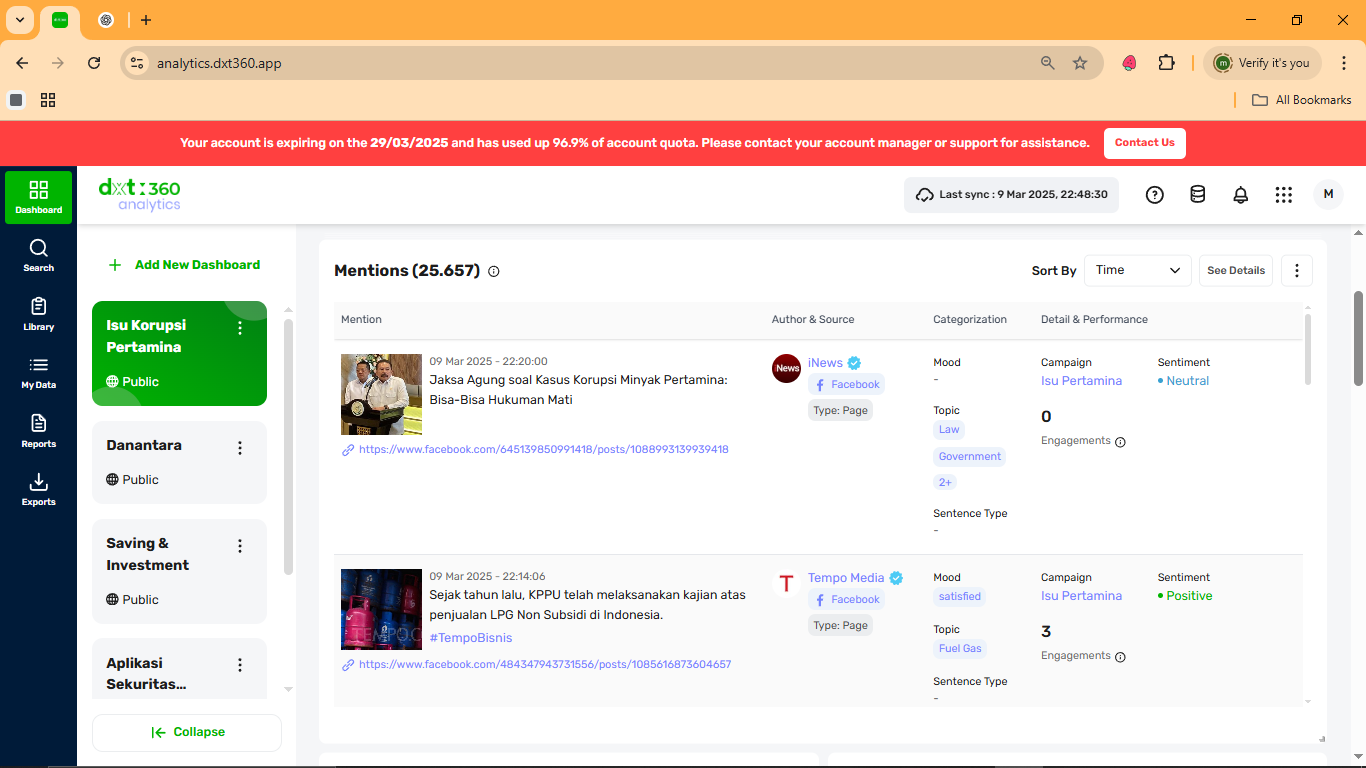This screenshot has width=1366, height=768.
Task: Click the link icon of iNews post URL
Action: click(x=348, y=450)
